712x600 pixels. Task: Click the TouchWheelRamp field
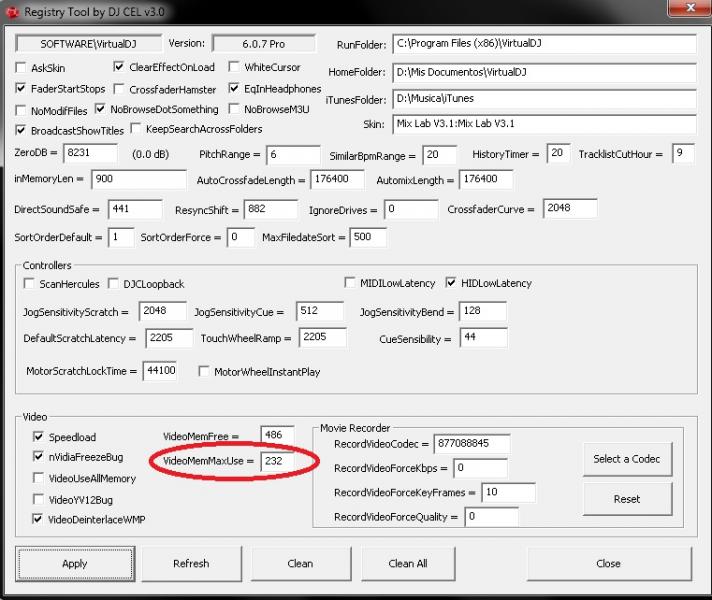(x=322, y=337)
